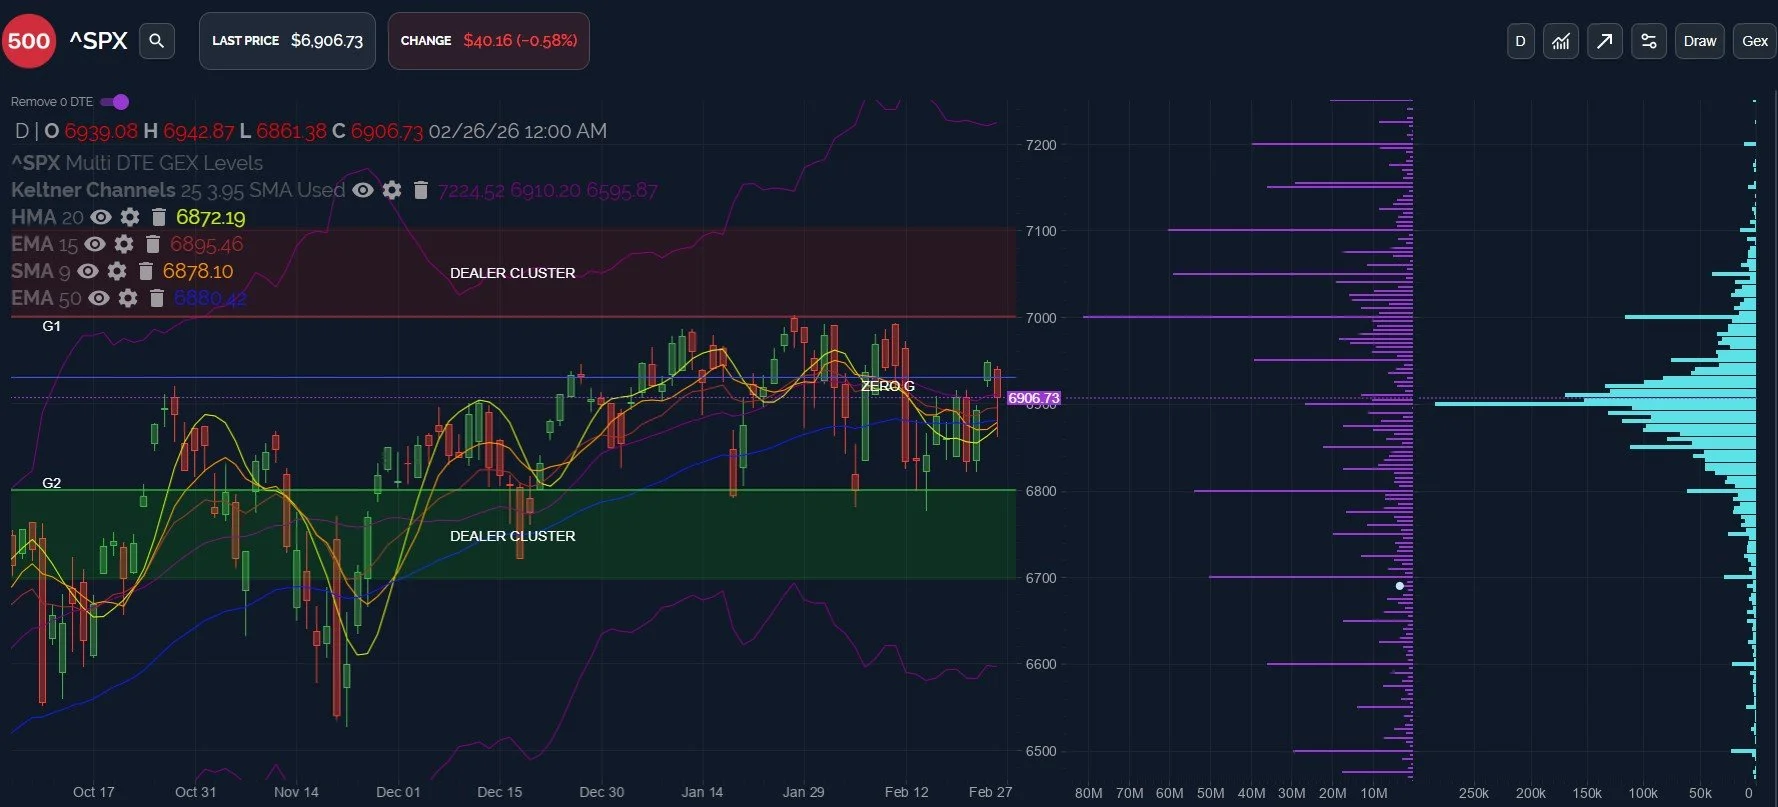1778x807 pixels.
Task: Click the Dec 15 date axis label
Action: 500,792
